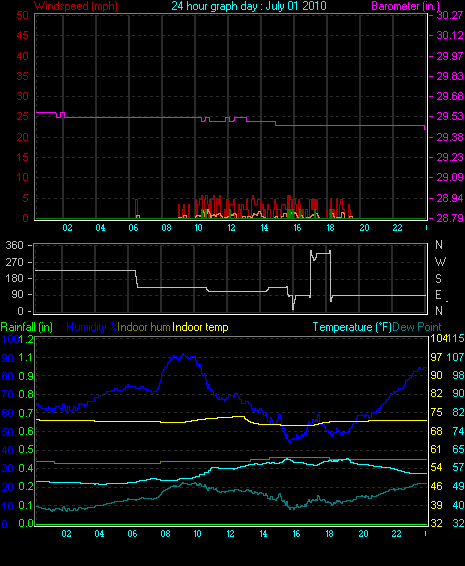Screen dimensions: 465x566
Task: Click the magenta '29.09' barometer value
Action: (449, 177)
